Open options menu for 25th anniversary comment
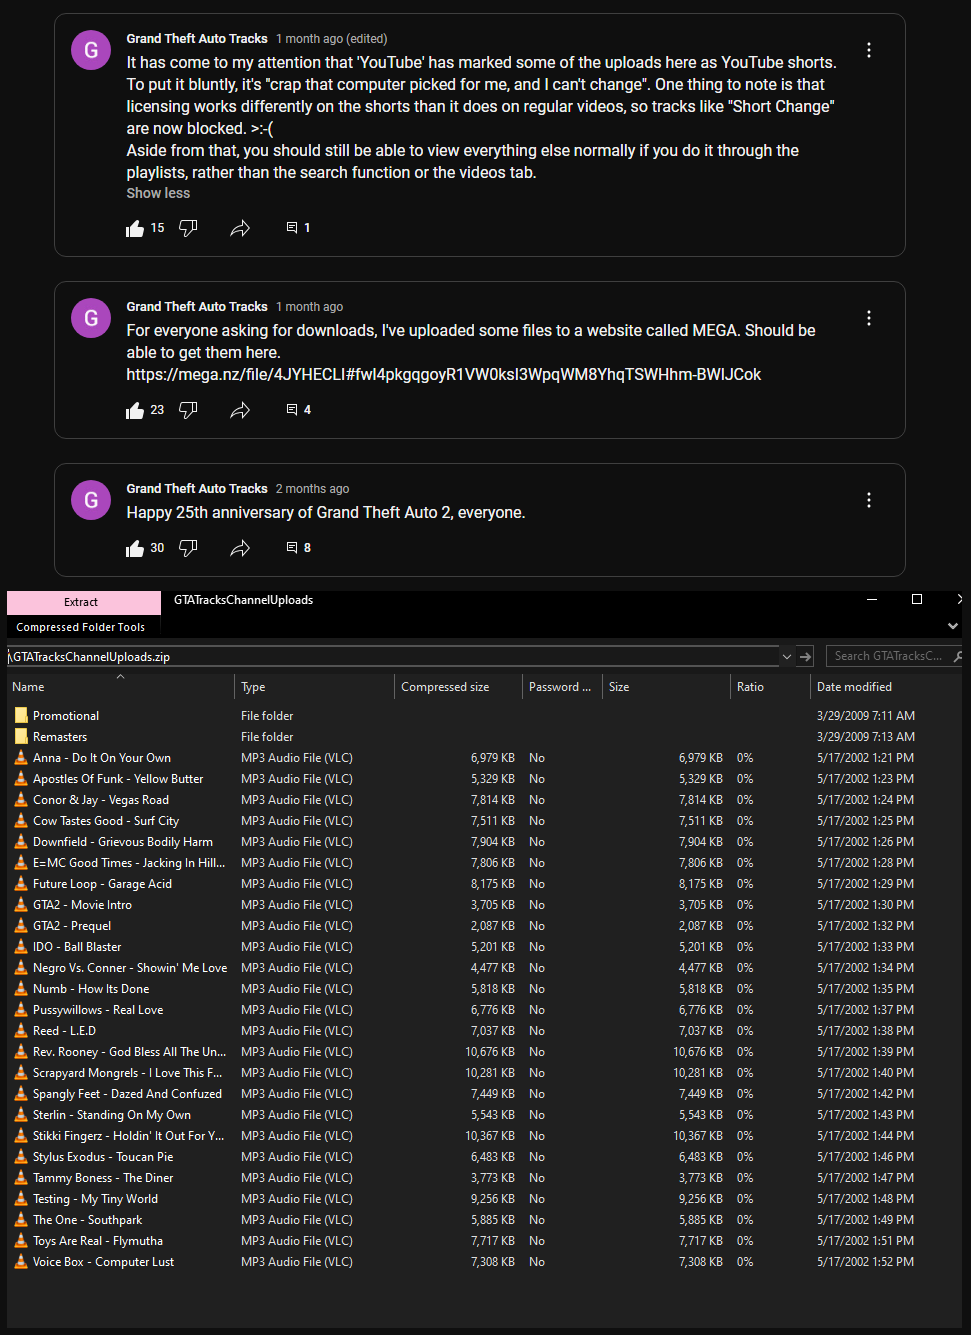 869,500
